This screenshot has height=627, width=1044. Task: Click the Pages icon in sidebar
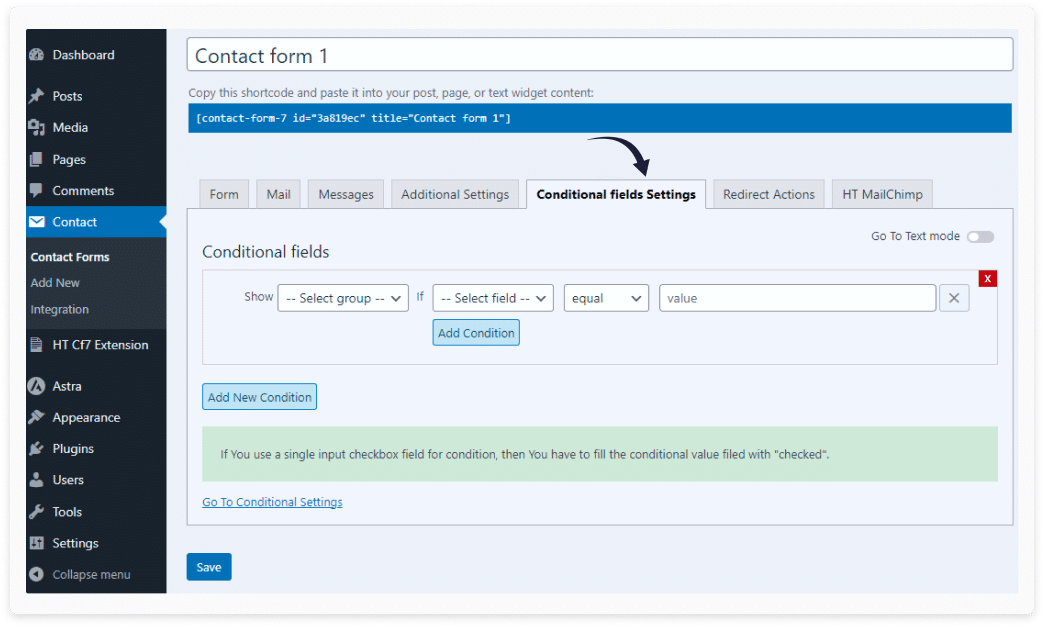point(37,160)
